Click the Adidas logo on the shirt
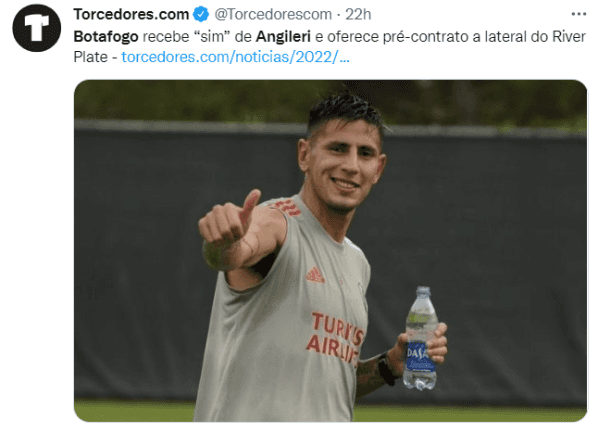 point(315,275)
